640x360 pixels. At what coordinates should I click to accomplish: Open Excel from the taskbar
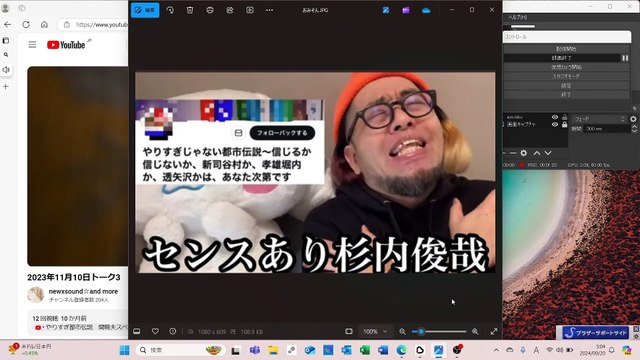pyautogui.click(x=364, y=350)
